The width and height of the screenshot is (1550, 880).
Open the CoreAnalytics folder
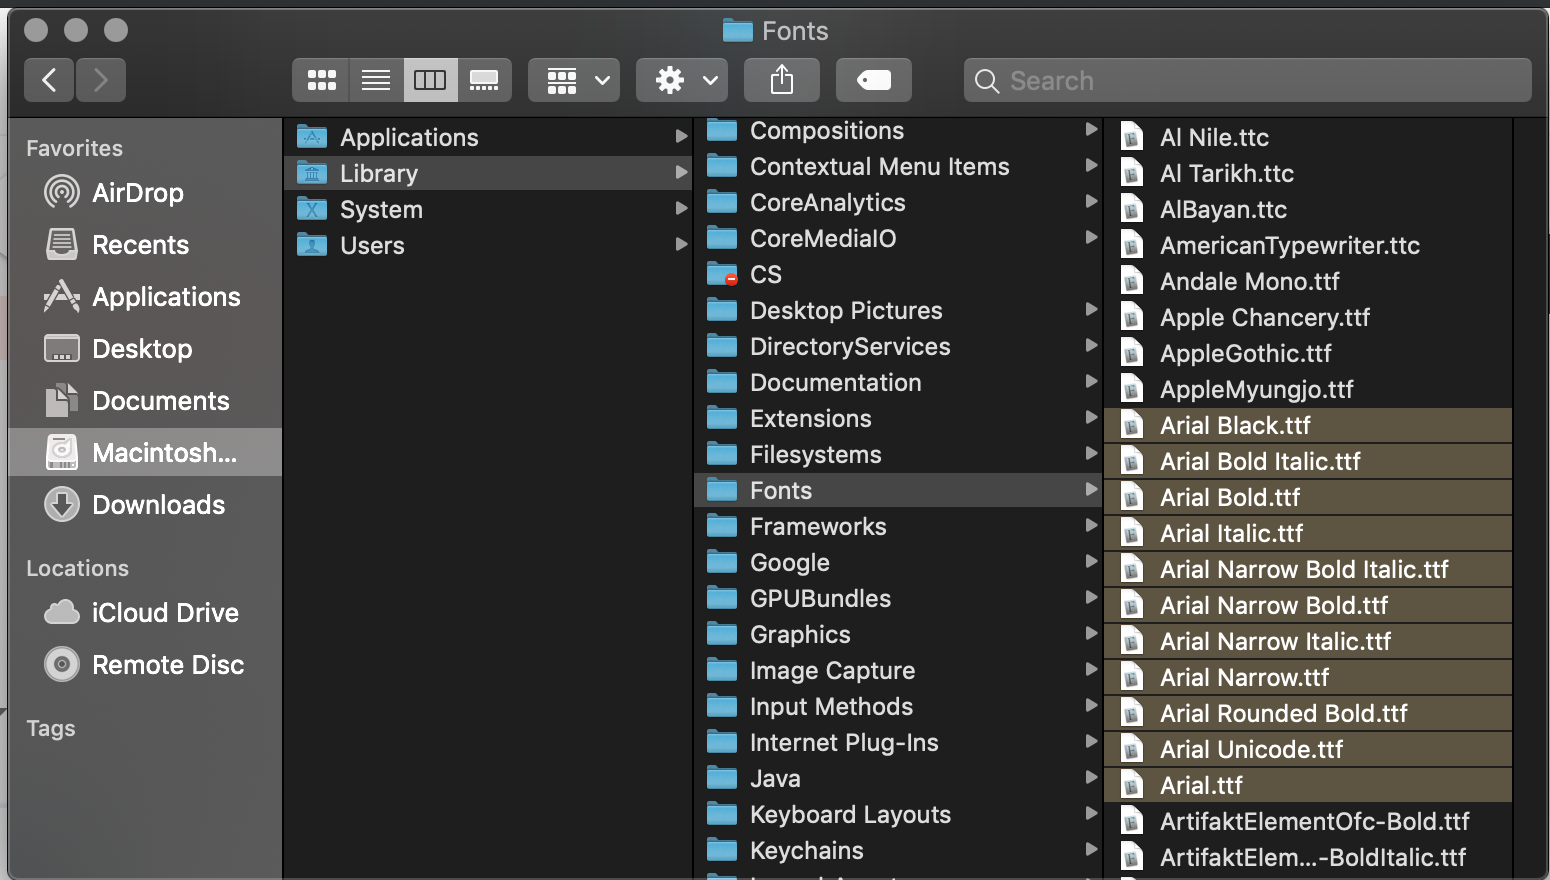click(898, 202)
